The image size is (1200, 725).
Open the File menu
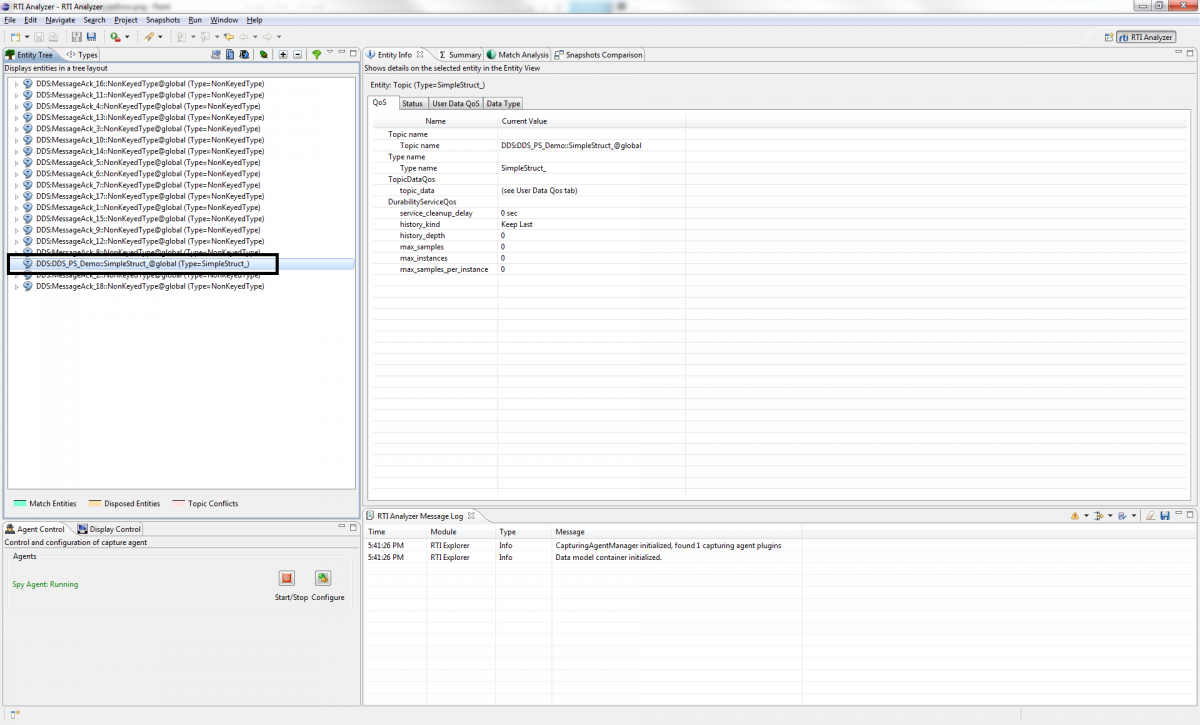coord(10,20)
